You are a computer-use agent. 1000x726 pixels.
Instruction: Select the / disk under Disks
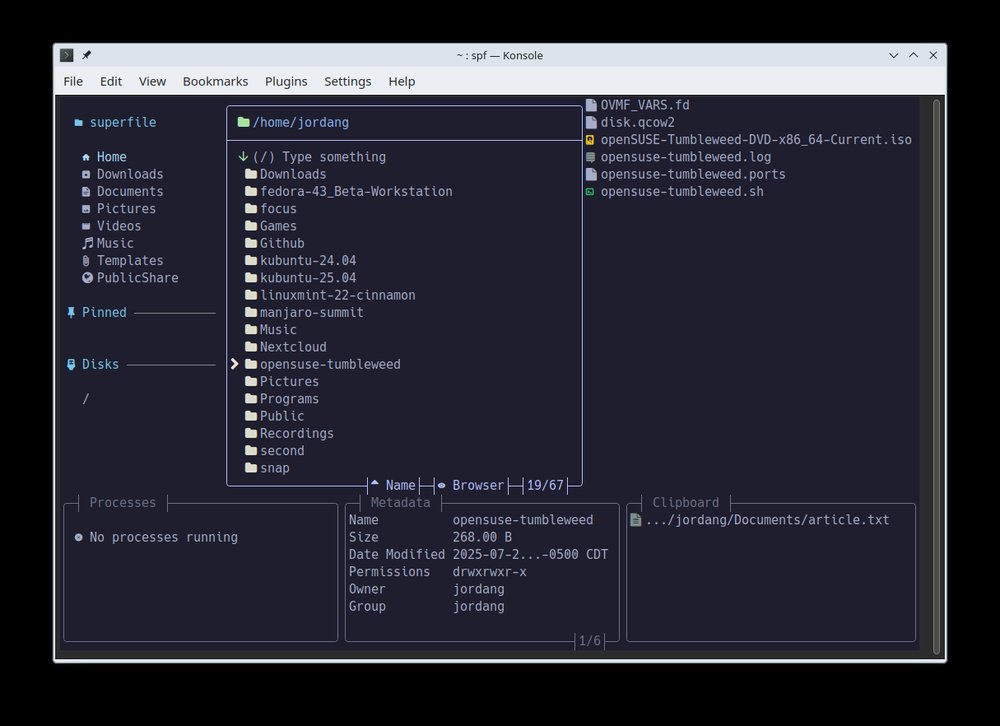click(x=85, y=398)
